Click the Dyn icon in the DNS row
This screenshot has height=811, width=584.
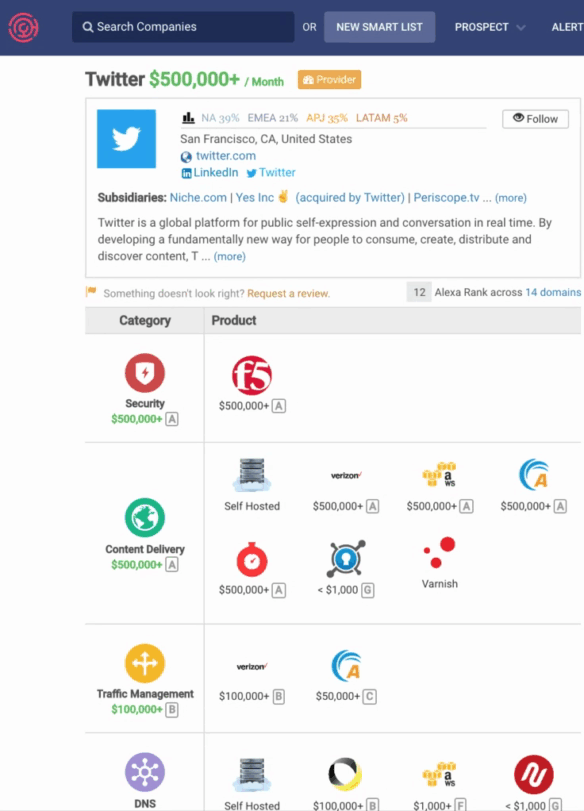tap(345, 775)
